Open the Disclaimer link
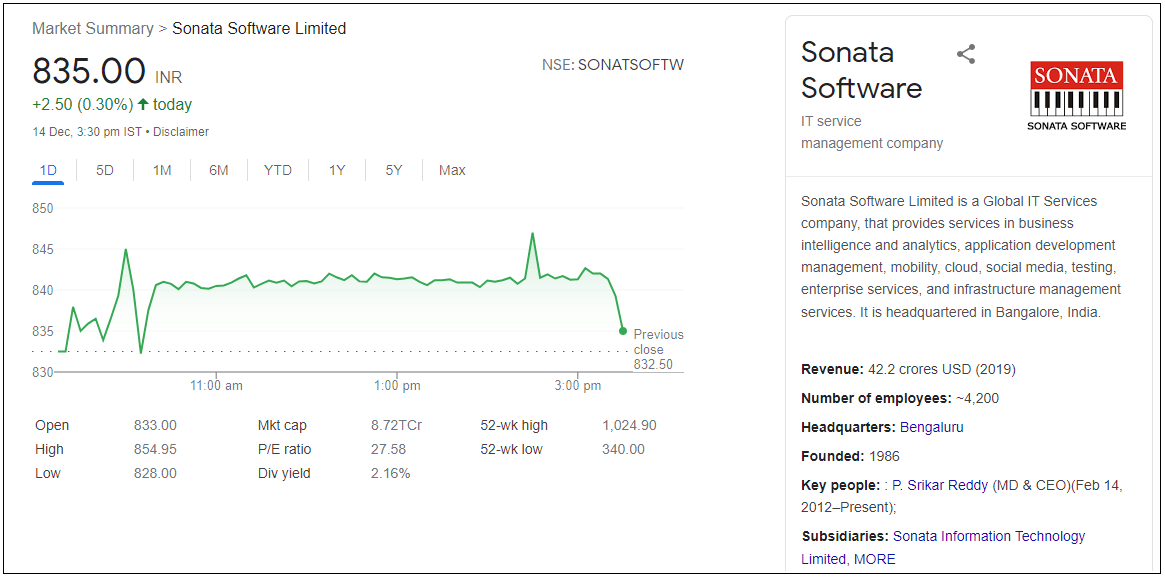The width and height of the screenshot is (1165, 579). [x=181, y=132]
